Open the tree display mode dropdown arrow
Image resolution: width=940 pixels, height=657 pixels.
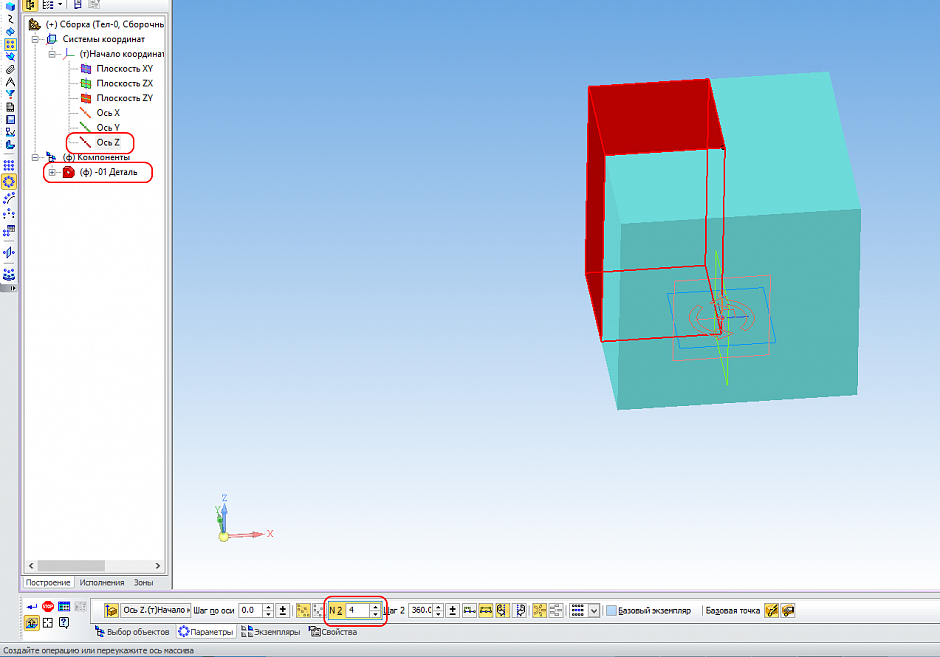click(x=60, y=5)
